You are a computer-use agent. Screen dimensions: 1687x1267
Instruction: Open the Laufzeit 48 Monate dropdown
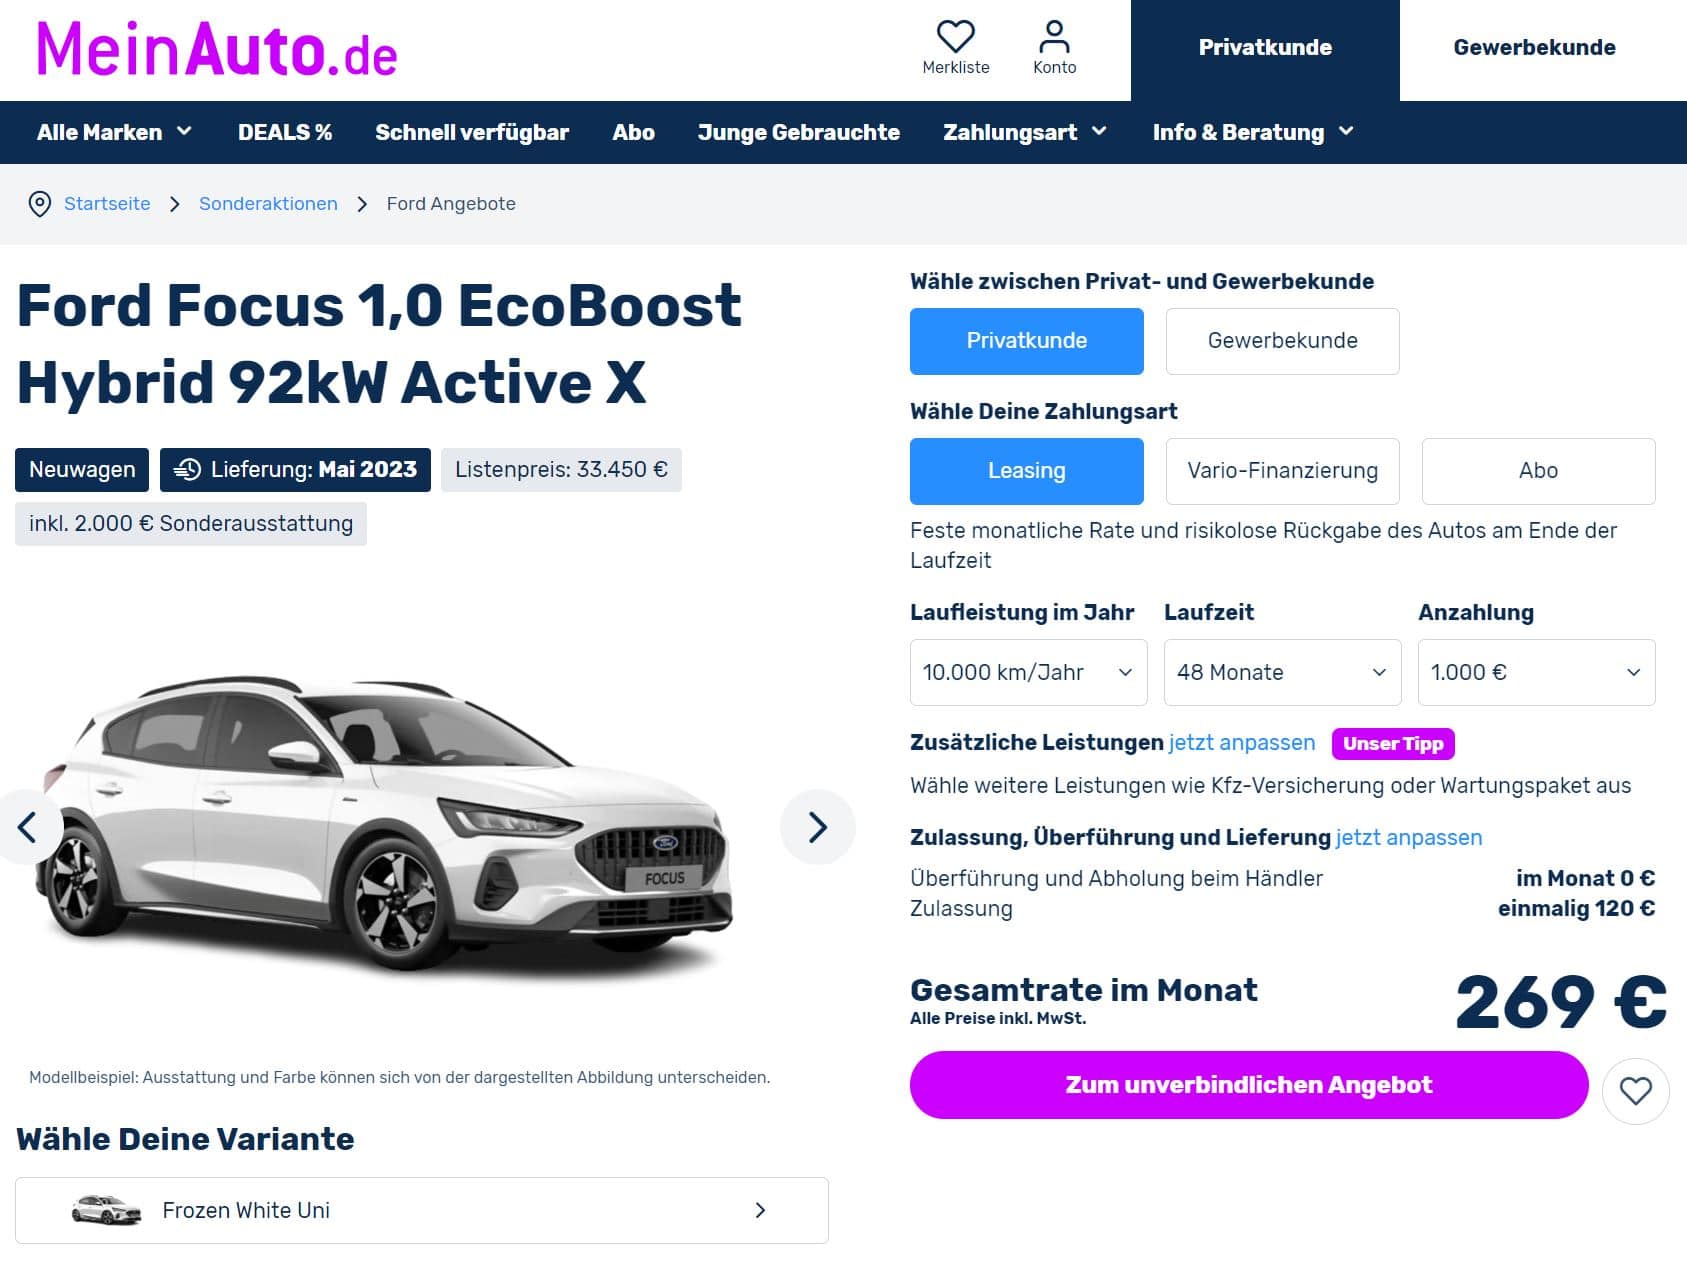pyautogui.click(x=1283, y=673)
